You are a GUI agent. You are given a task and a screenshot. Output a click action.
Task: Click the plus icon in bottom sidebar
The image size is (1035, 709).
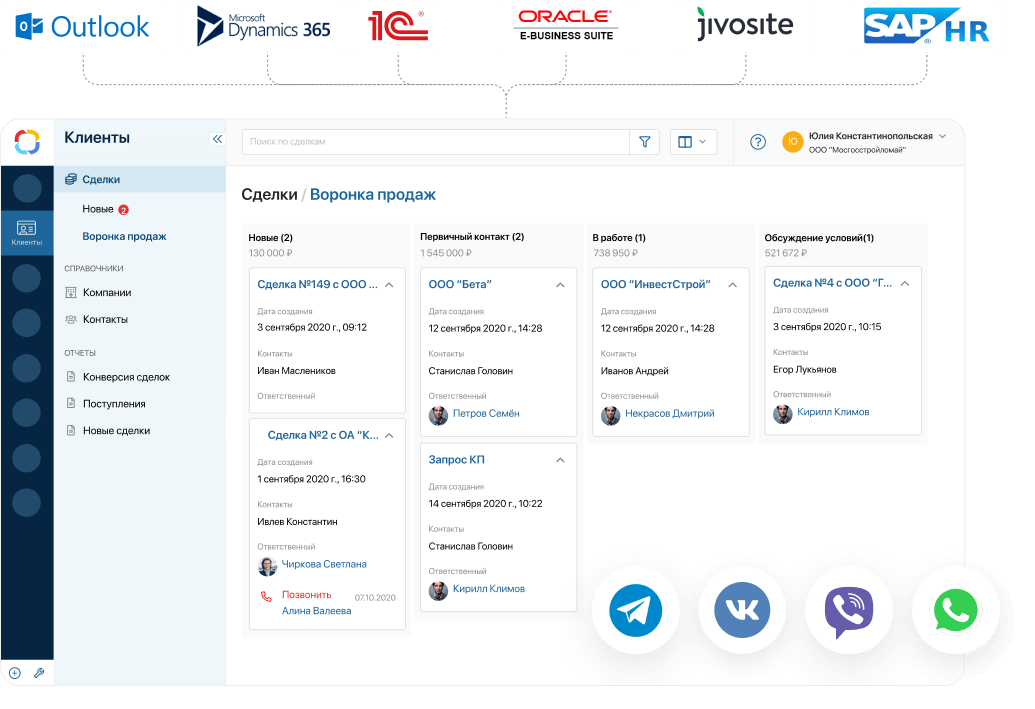click(14, 673)
